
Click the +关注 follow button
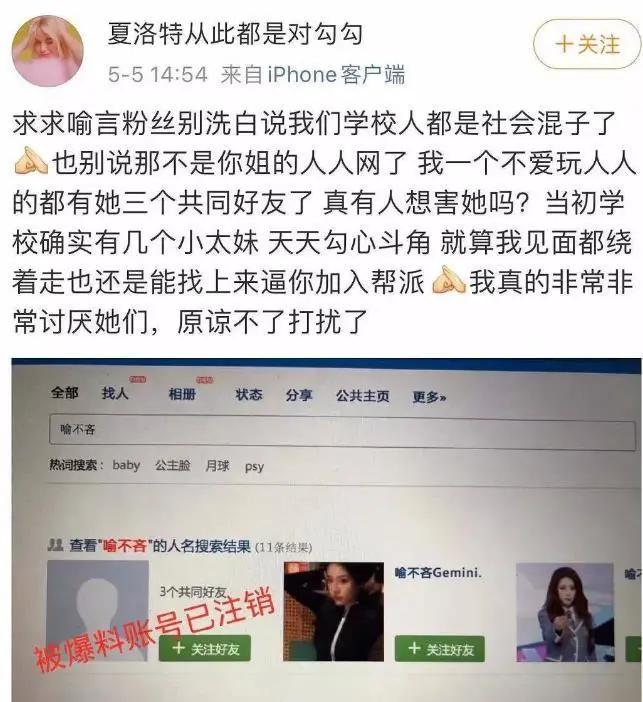click(x=587, y=44)
